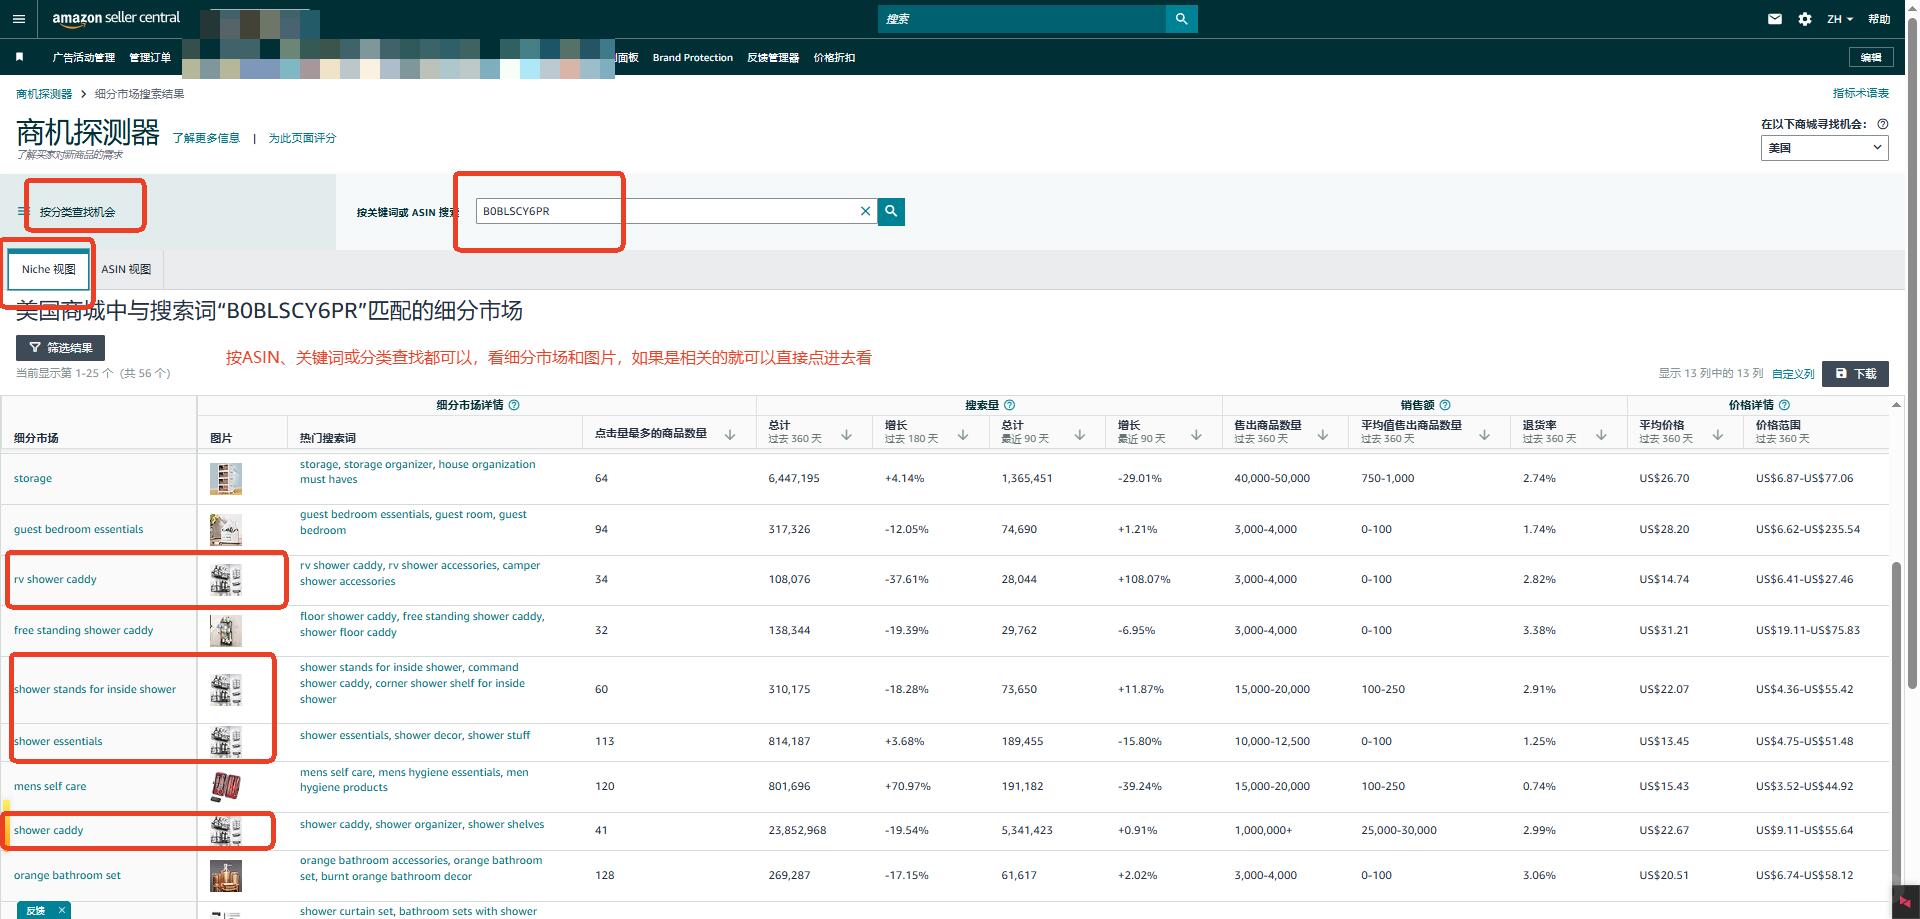
Task: Sort by 总计 最近 90 天 arrow
Action: pyautogui.click(x=1080, y=434)
